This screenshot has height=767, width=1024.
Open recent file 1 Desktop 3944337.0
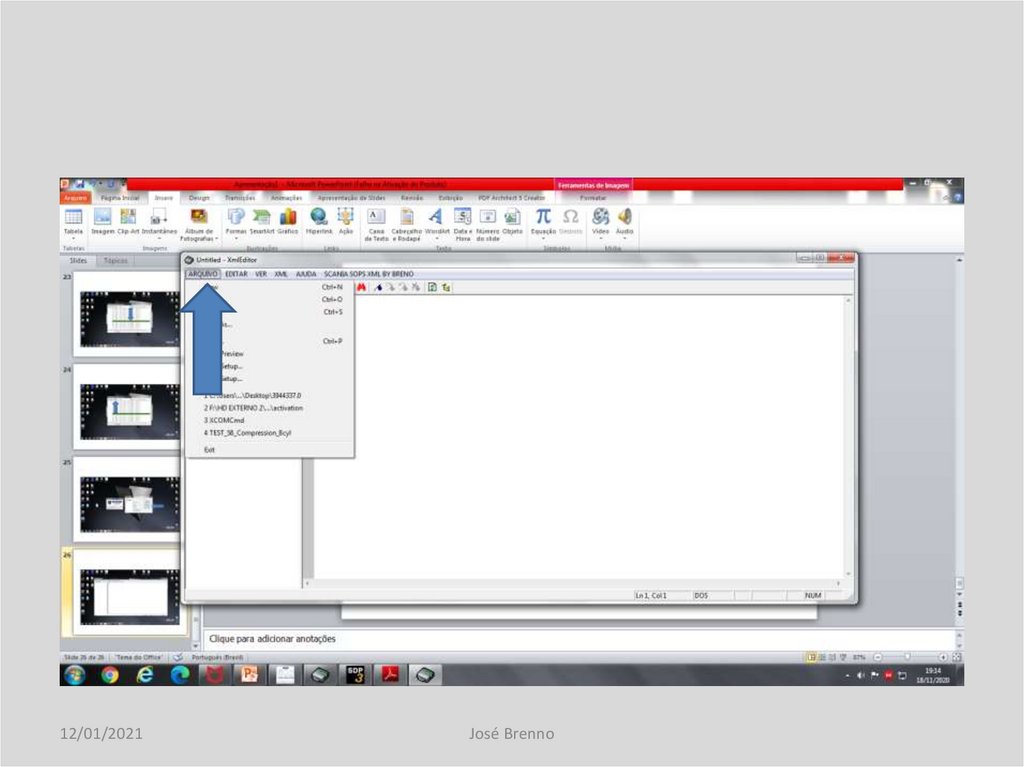click(270, 396)
